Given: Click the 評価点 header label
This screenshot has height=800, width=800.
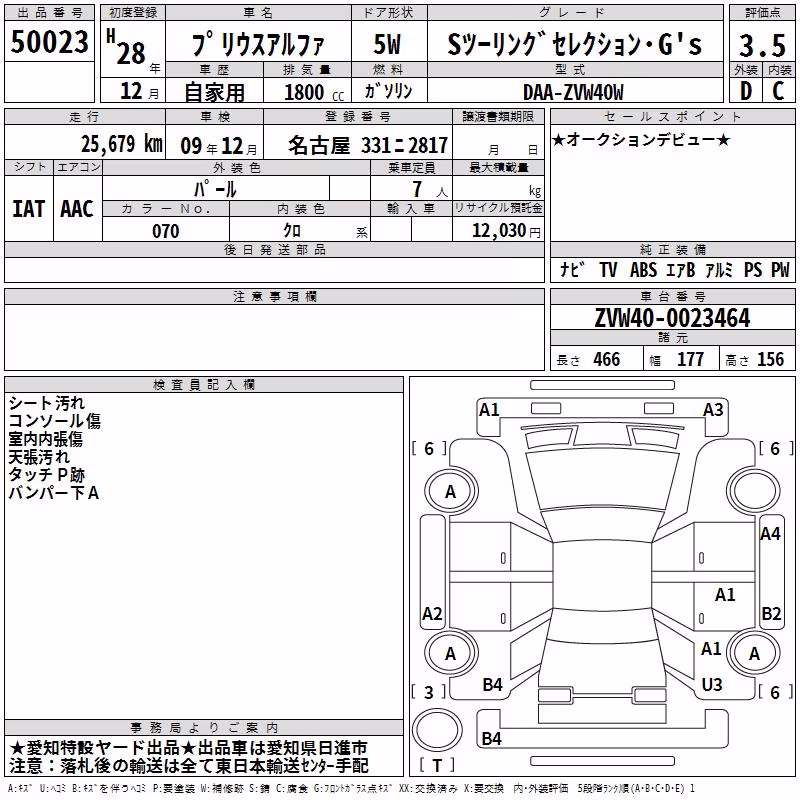Looking at the screenshot, I should tap(762, 13).
